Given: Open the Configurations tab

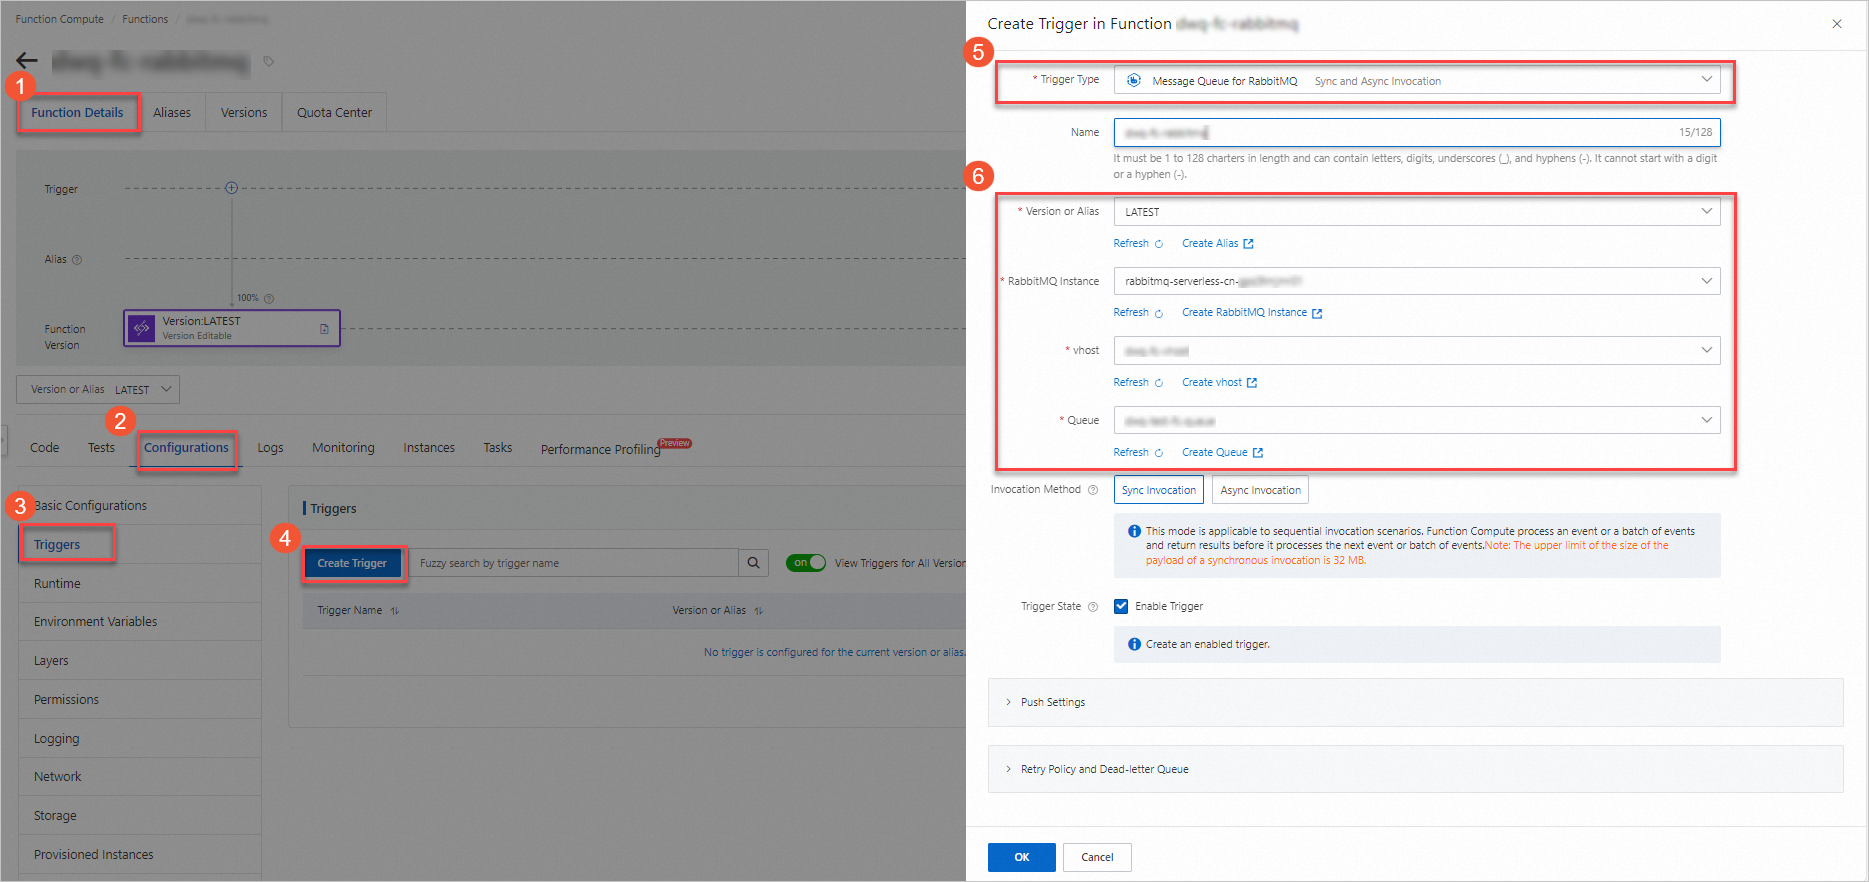Looking at the screenshot, I should point(186,448).
